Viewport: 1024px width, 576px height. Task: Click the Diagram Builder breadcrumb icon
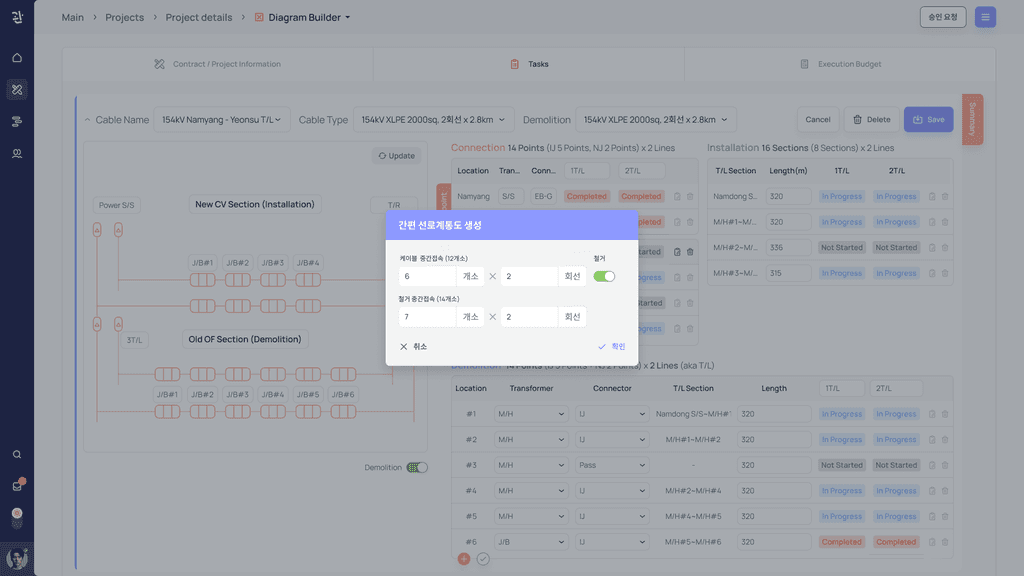click(259, 18)
